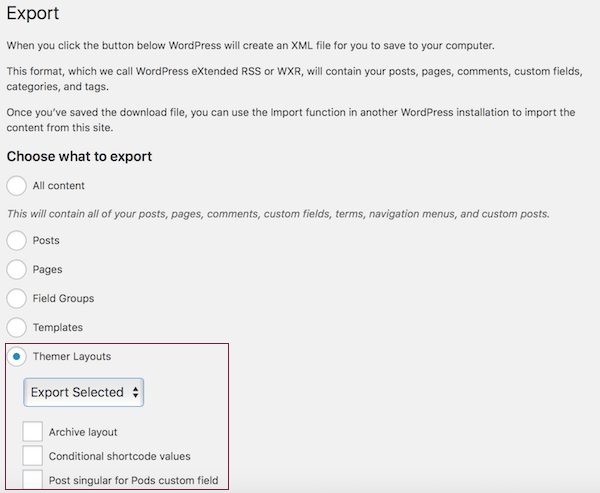This screenshot has width=600, height=493.
Task: Click the Export page heading
Action: click(x=33, y=14)
